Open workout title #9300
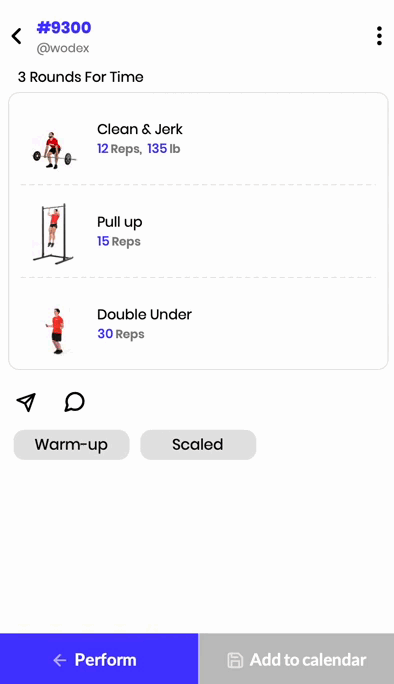This screenshot has width=394, height=684. 64,27
